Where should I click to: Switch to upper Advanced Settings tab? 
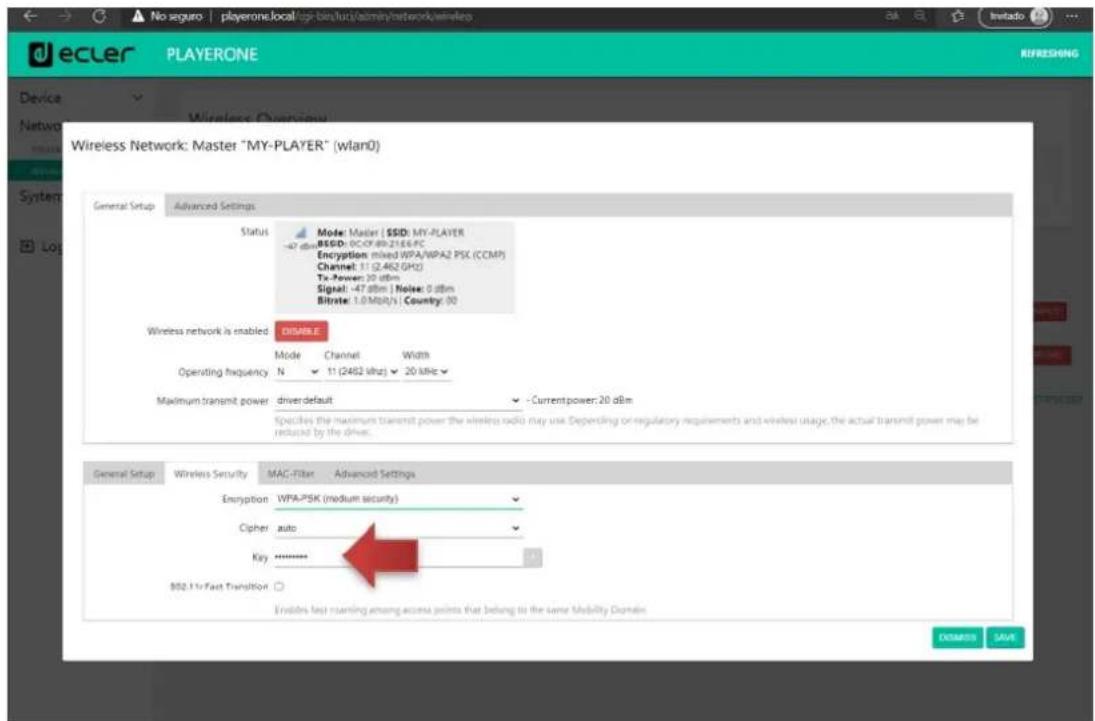pos(214,206)
